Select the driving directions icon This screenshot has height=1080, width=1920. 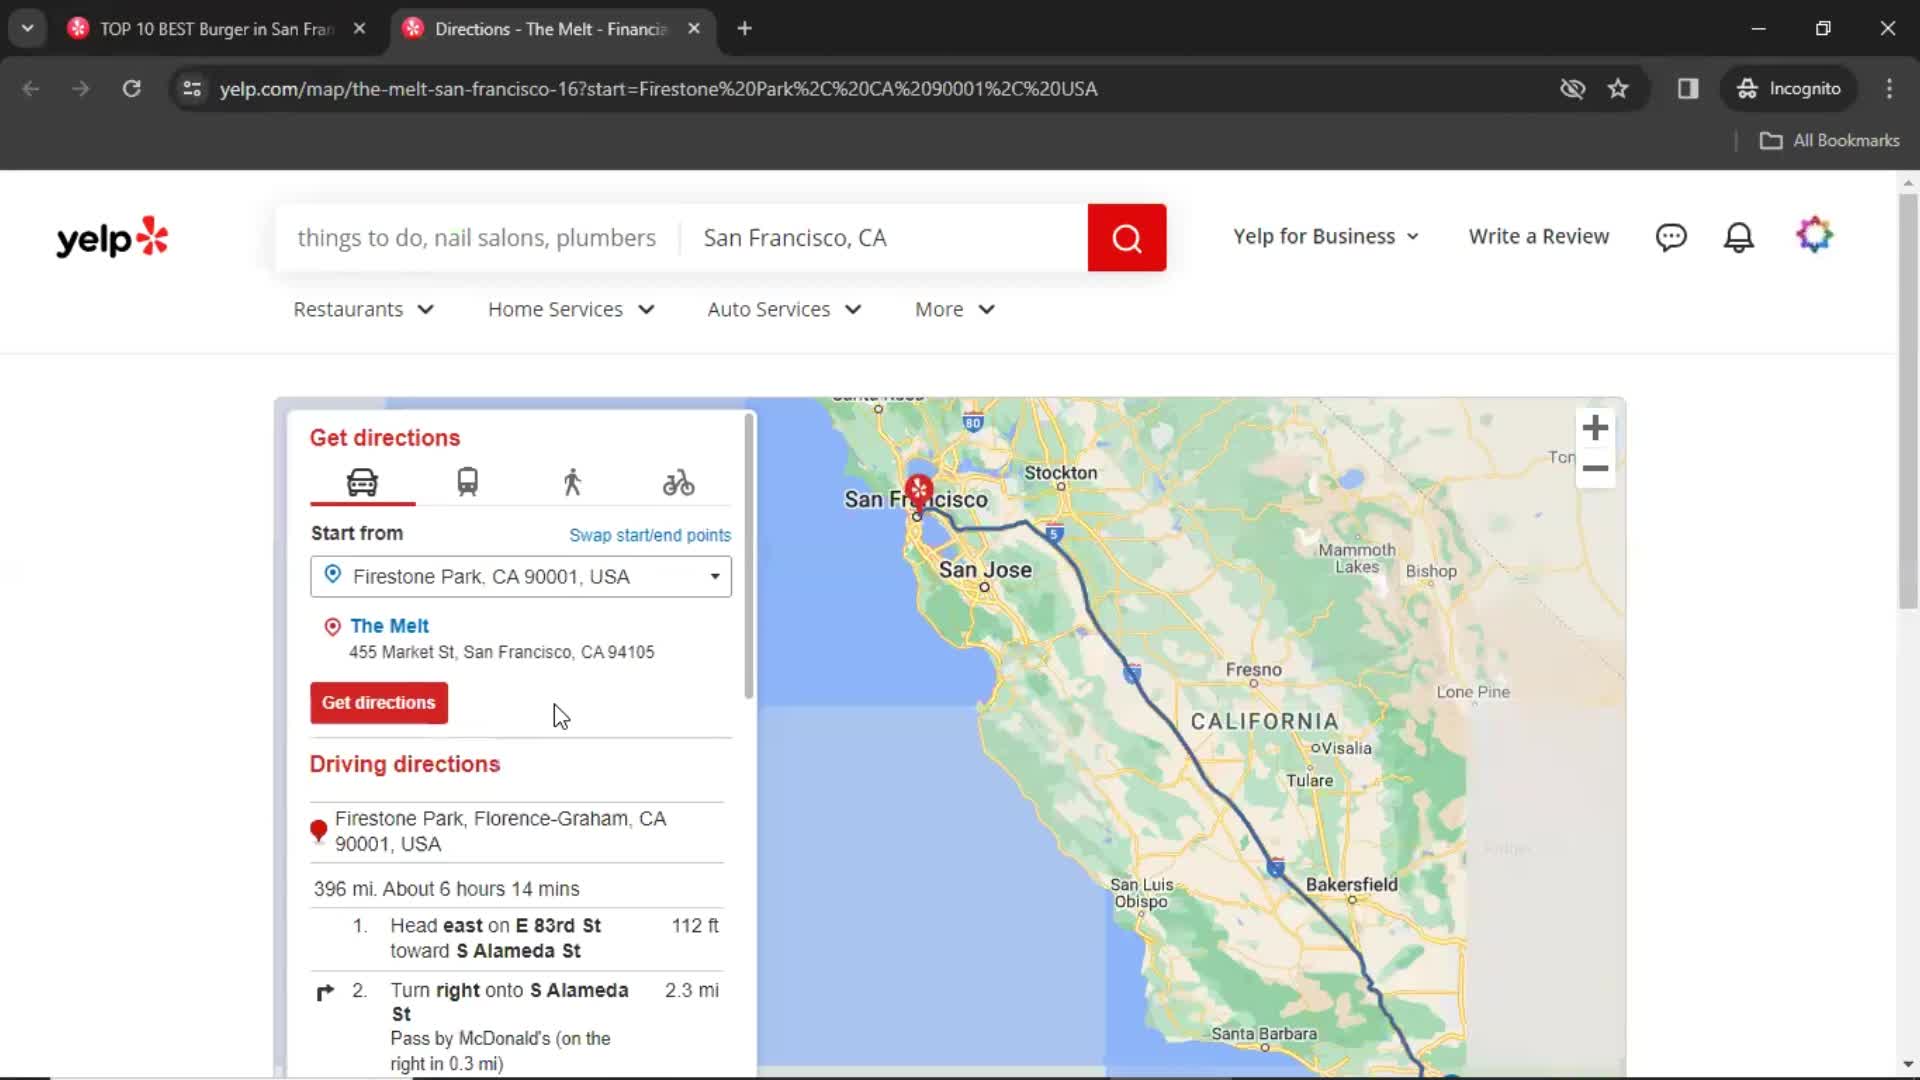click(x=363, y=481)
